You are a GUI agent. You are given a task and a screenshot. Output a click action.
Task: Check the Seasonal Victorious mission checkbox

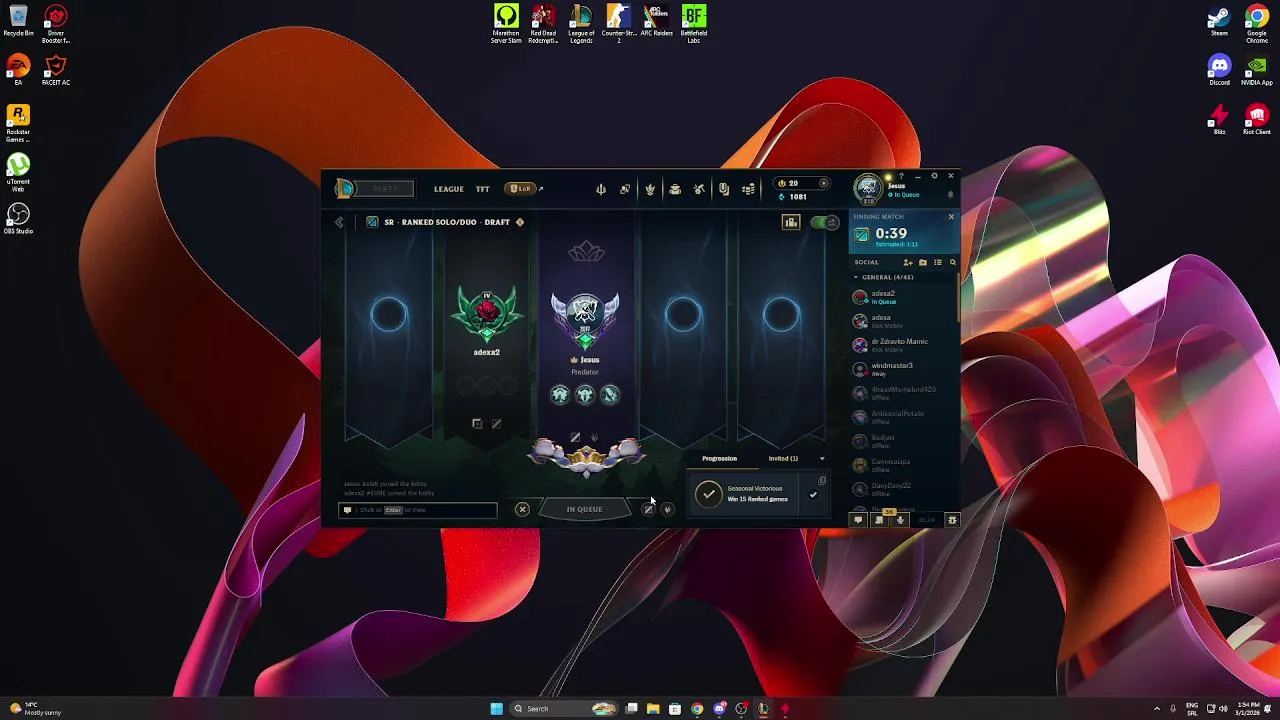pos(813,495)
